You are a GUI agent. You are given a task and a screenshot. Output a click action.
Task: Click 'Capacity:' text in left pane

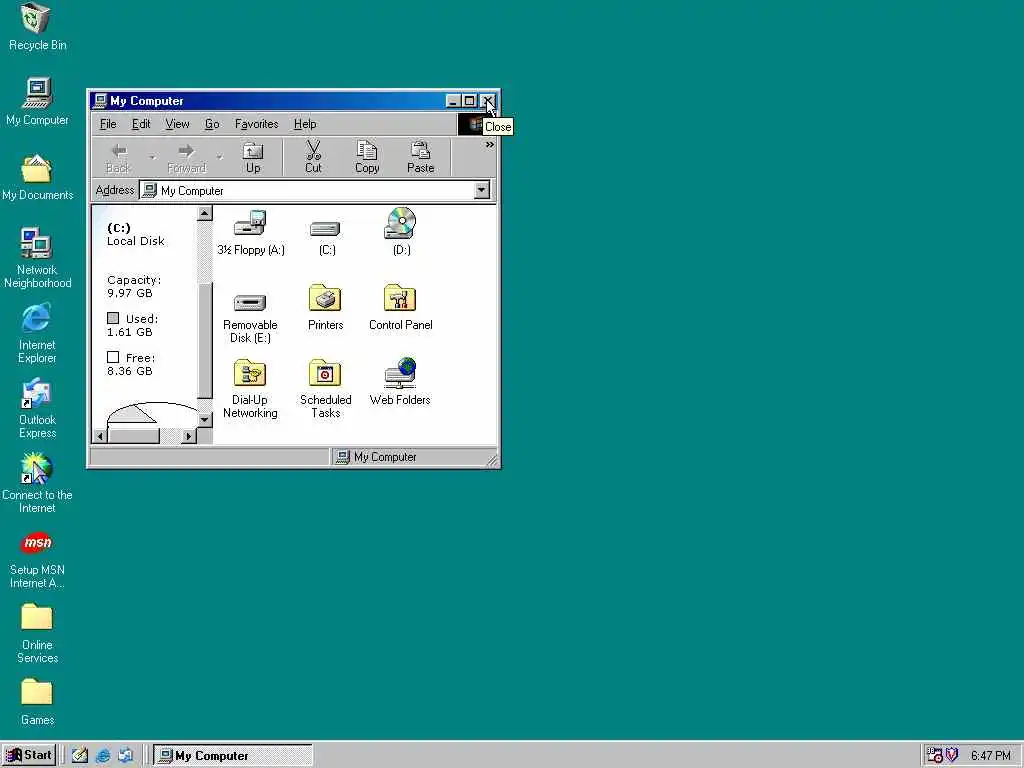click(x=134, y=280)
